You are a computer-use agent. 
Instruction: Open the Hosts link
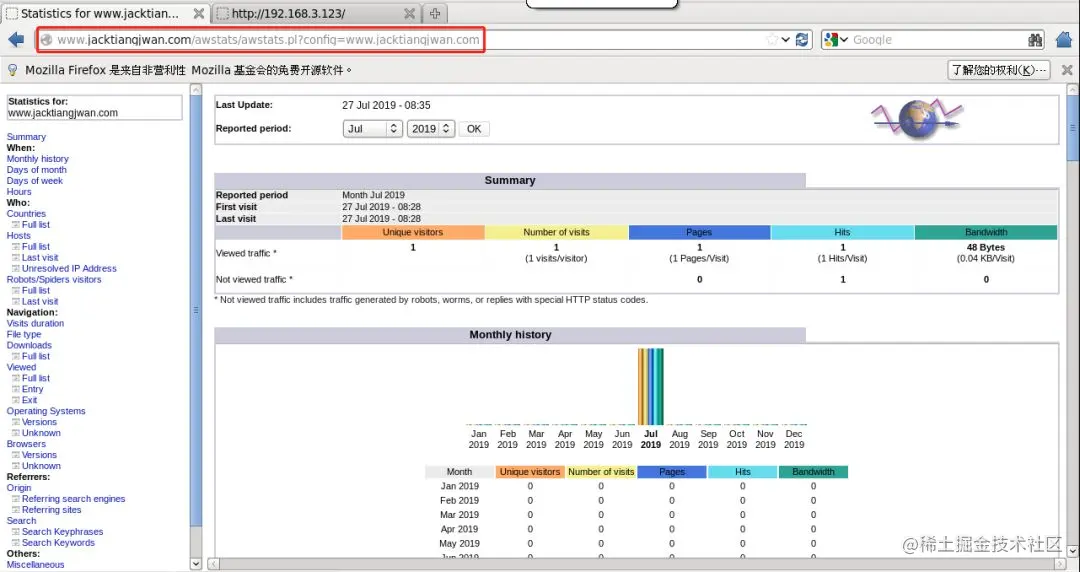click(x=19, y=236)
